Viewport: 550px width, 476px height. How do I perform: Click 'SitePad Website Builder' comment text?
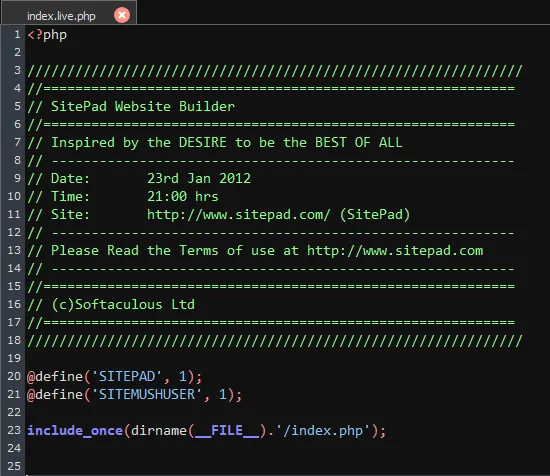pyautogui.click(x=143, y=106)
